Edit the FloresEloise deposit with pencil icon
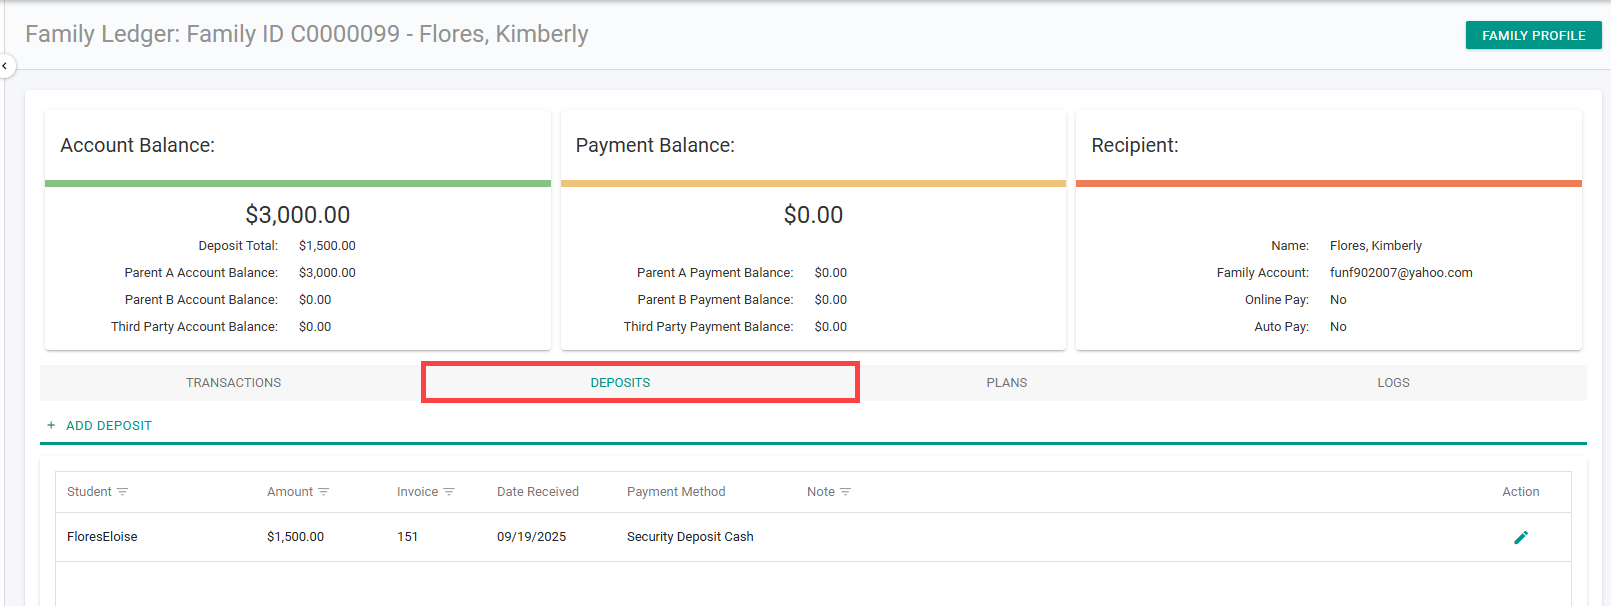 [1521, 537]
